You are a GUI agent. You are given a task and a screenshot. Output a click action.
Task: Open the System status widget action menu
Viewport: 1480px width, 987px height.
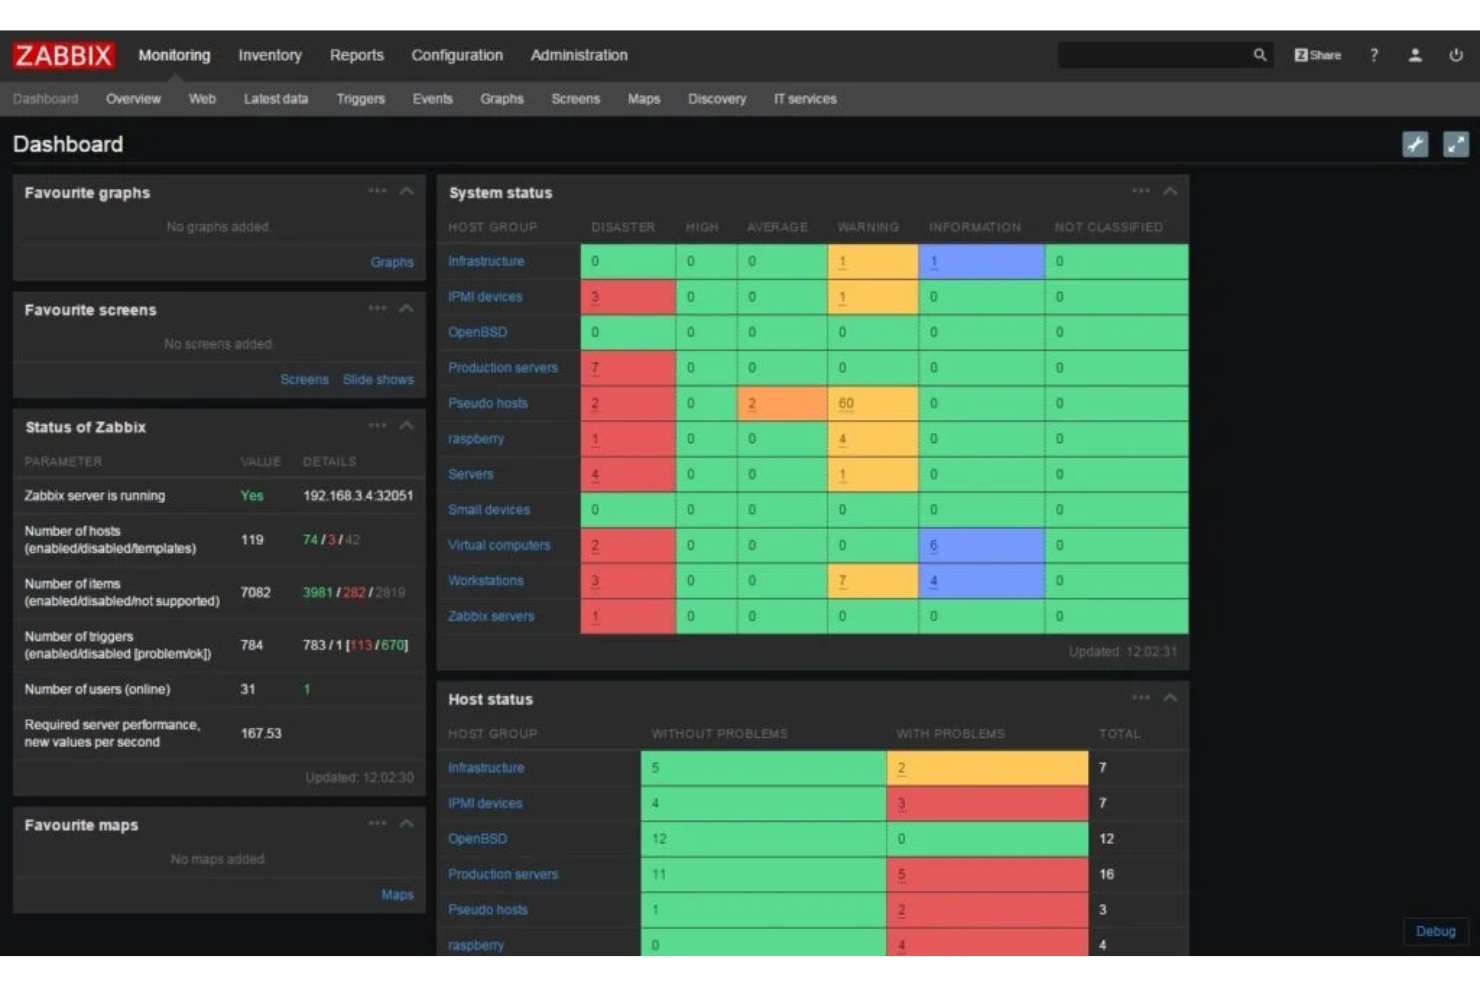point(1141,192)
